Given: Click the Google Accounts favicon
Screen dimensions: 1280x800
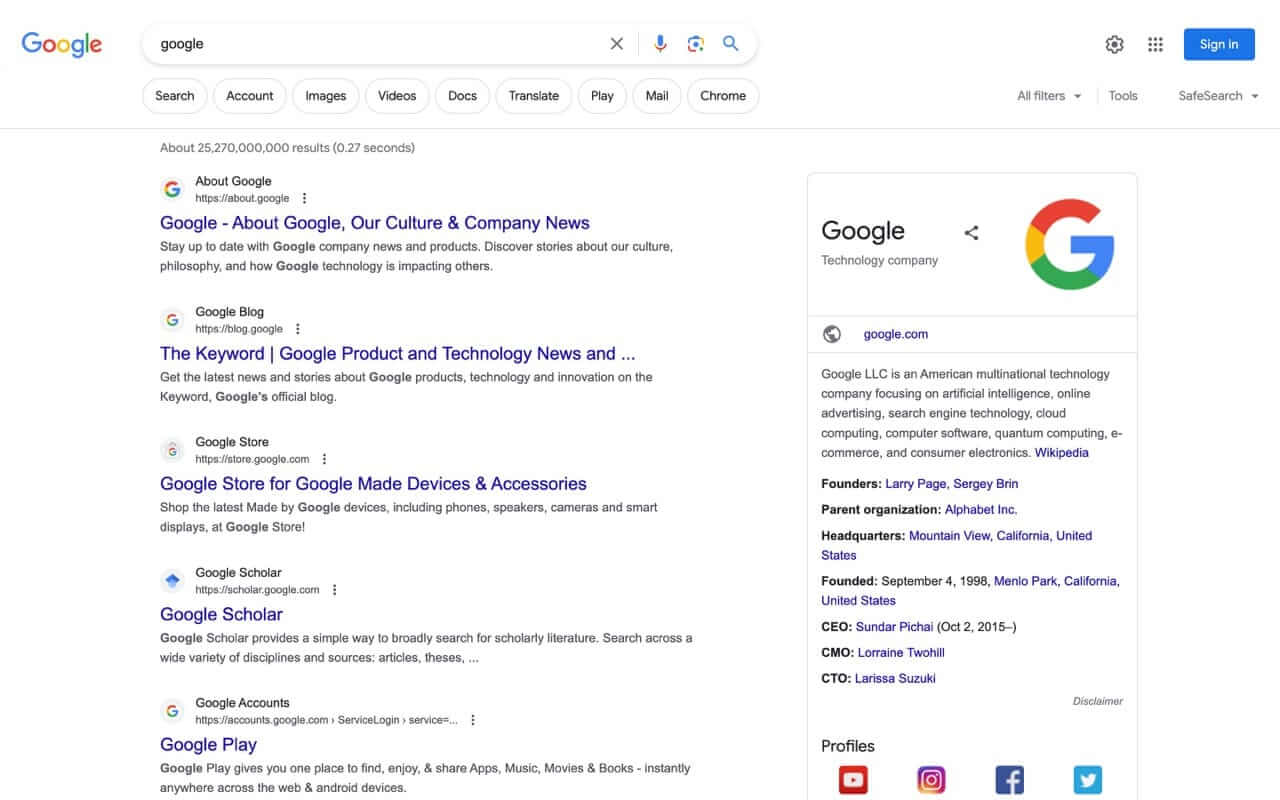Looking at the screenshot, I should pos(173,711).
